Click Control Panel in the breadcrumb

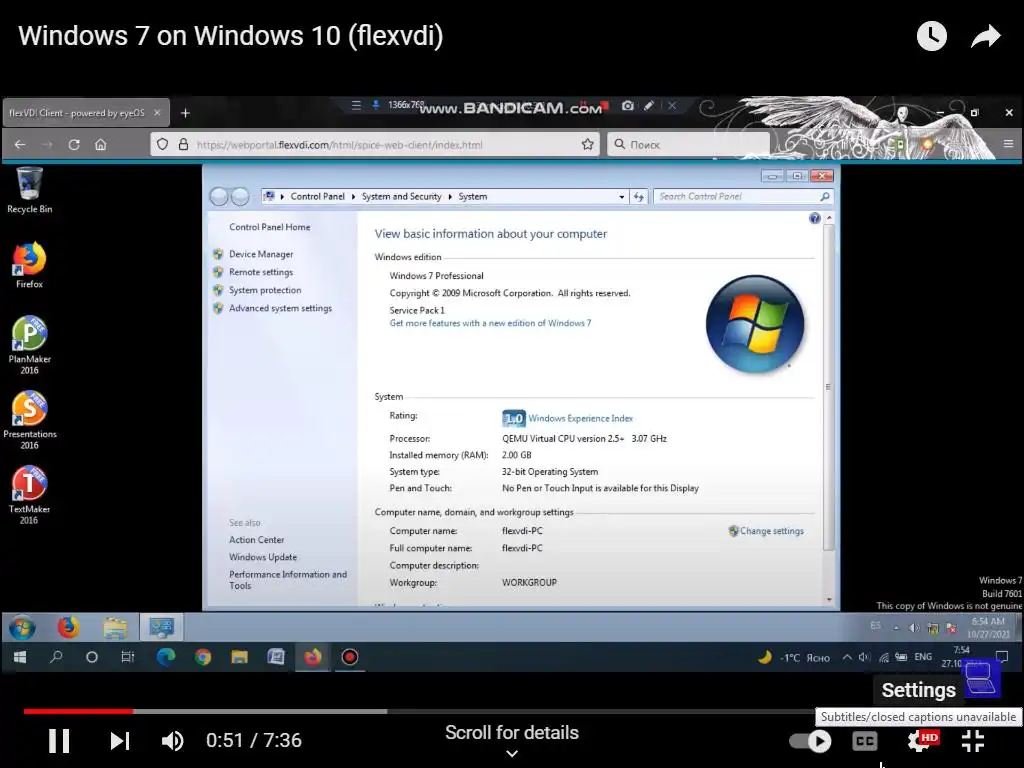click(x=317, y=197)
